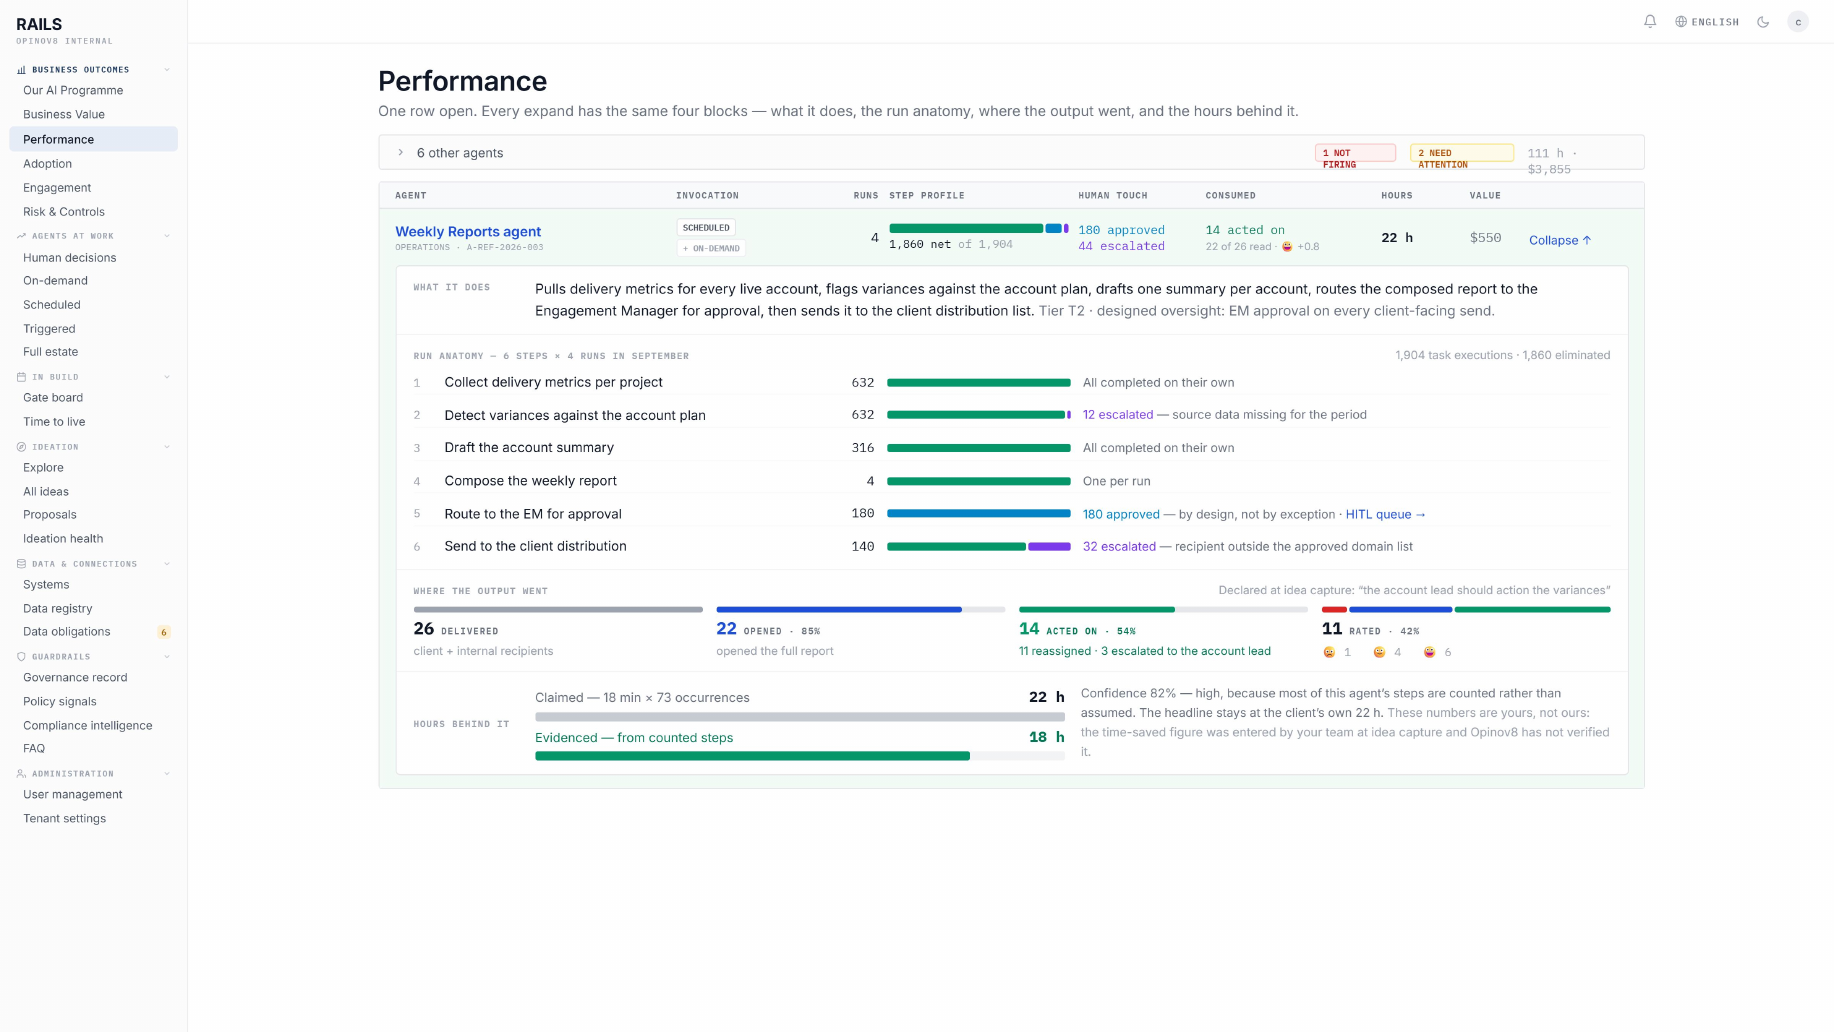Click the In Build section icon
1834x1032 pixels.
[21, 377]
